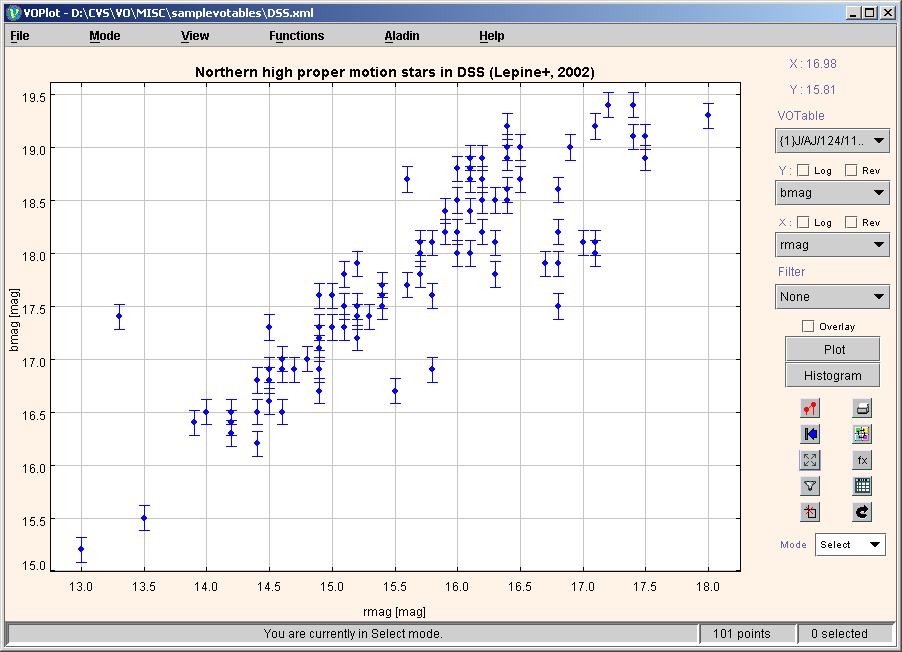Screen dimensions: 902x652
Task: Open the fx function icon
Action: pyautogui.click(x=862, y=460)
